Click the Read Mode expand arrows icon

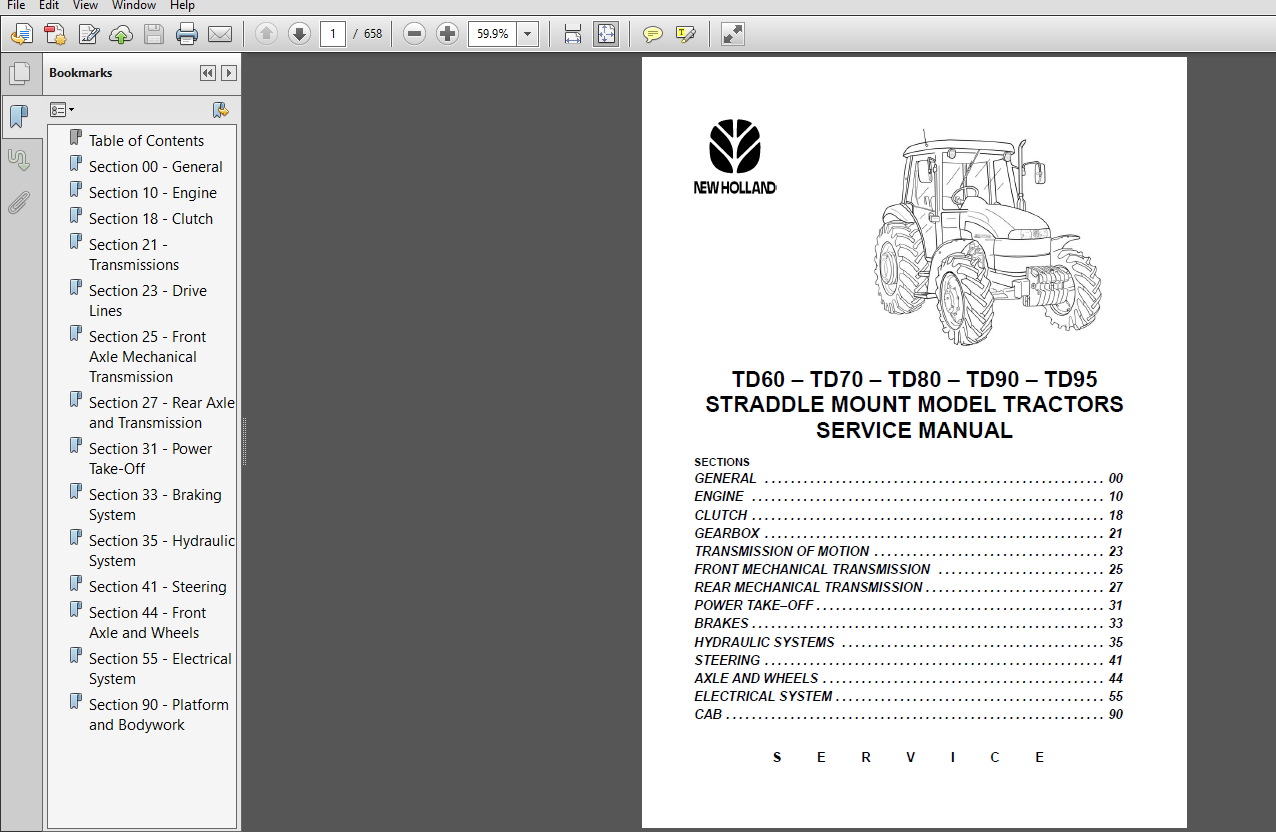[x=733, y=34]
